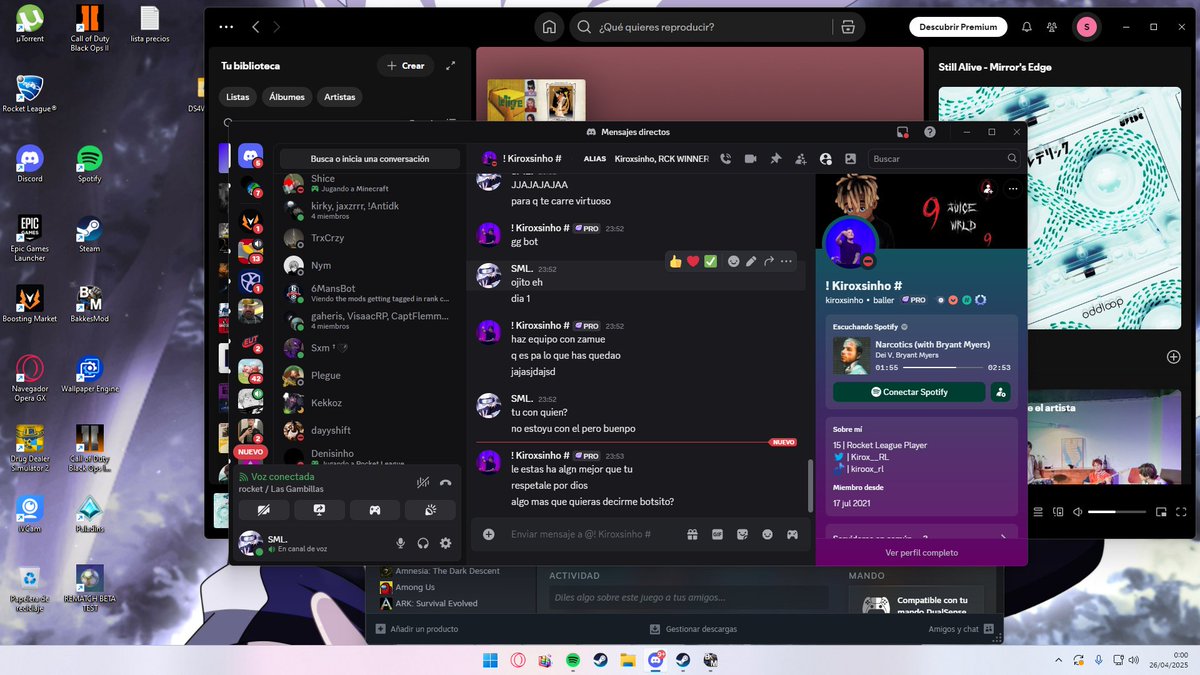Open profile more options three dots
This screenshot has width=1200, height=675.
point(1012,188)
